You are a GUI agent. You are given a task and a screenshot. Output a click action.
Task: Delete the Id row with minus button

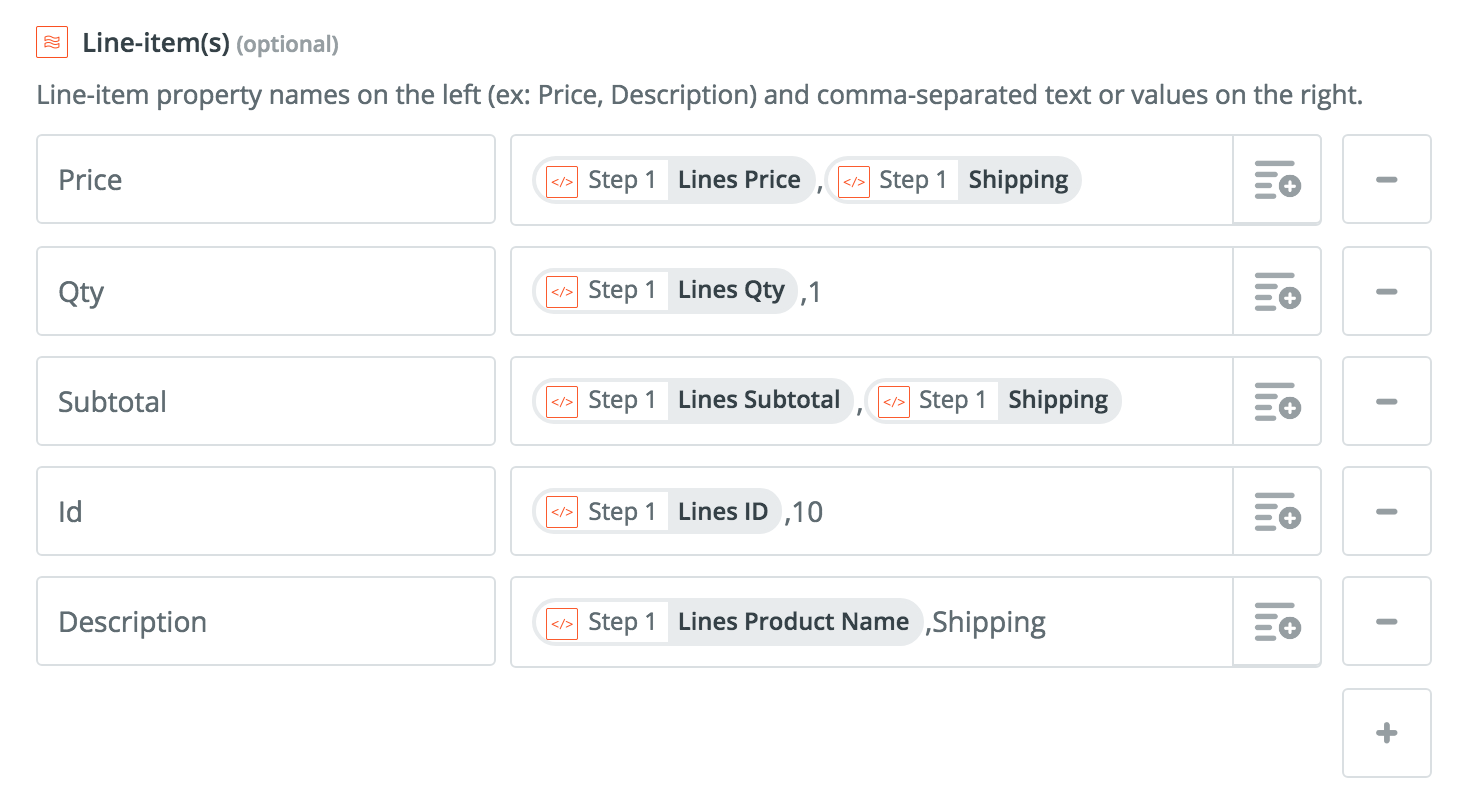coord(1386,511)
